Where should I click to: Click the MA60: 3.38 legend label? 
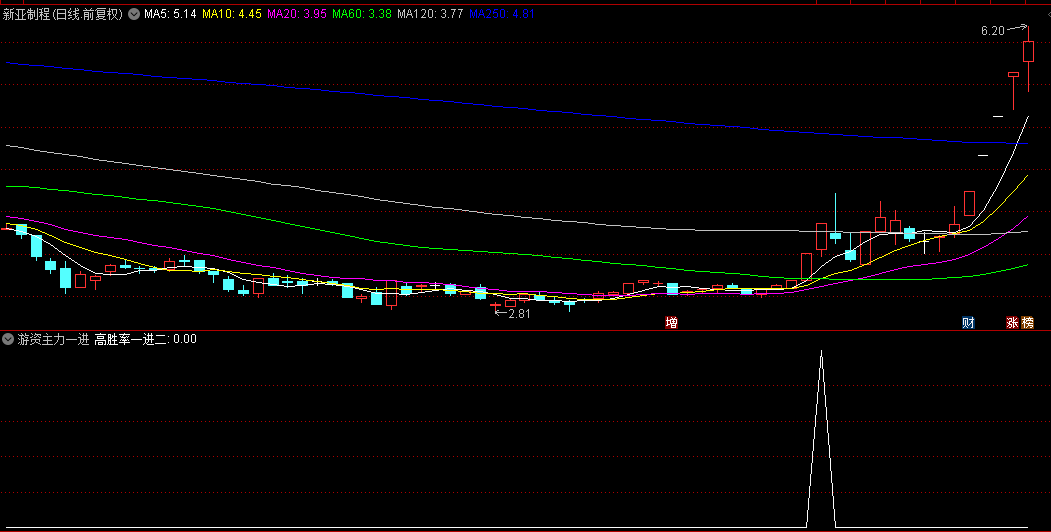[362, 13]
